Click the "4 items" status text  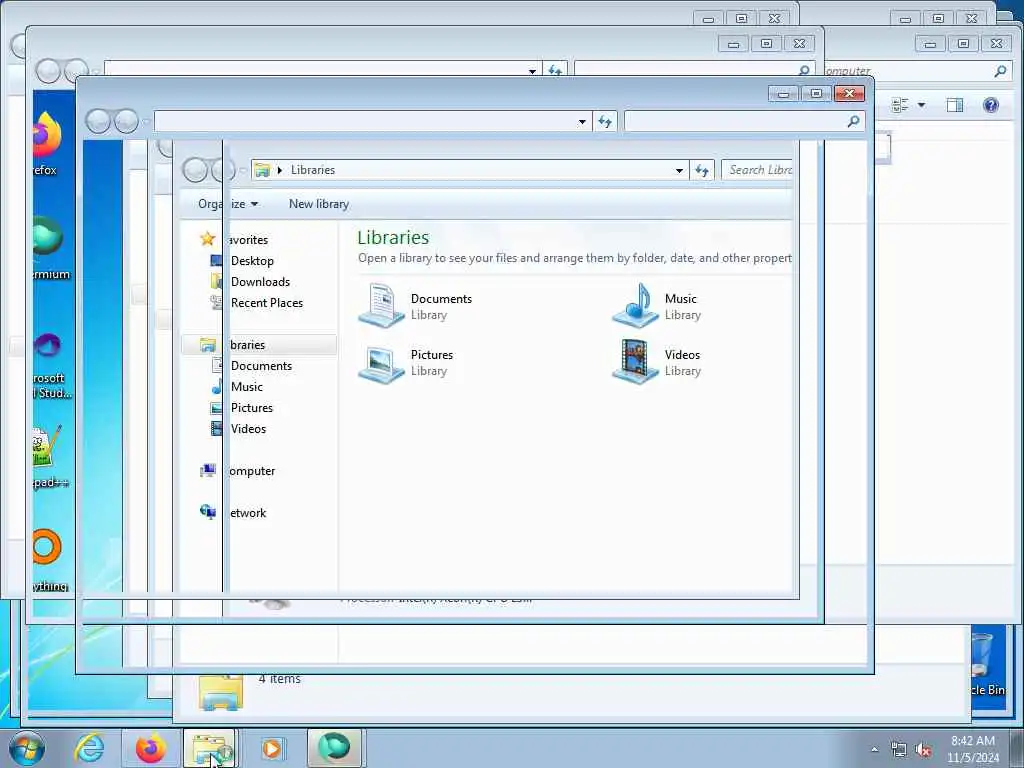(x=280, y=679)
